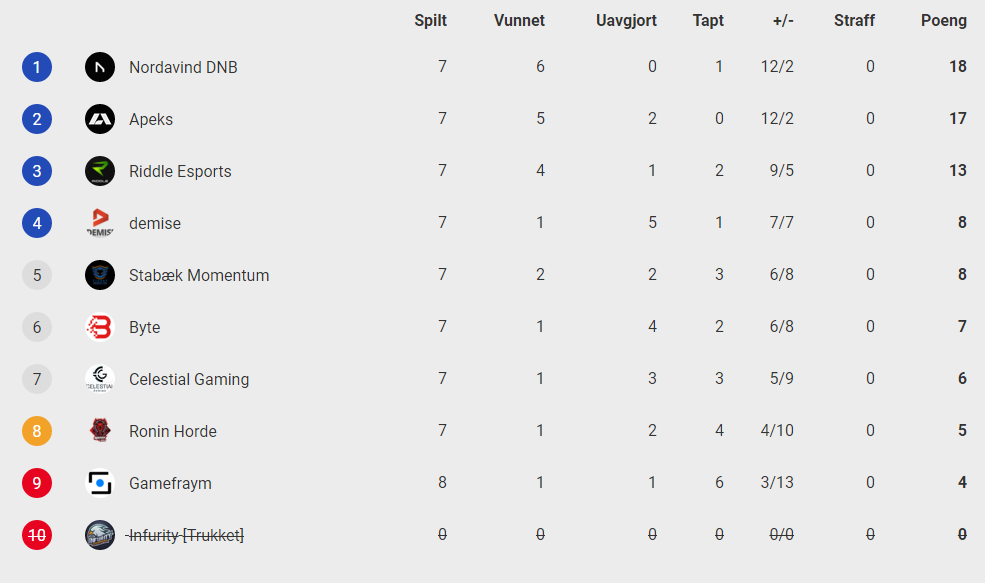This screenshot has height=583, width=985.
Task: Open the Gamefraym team page
Action: click(x=170, y=483)
